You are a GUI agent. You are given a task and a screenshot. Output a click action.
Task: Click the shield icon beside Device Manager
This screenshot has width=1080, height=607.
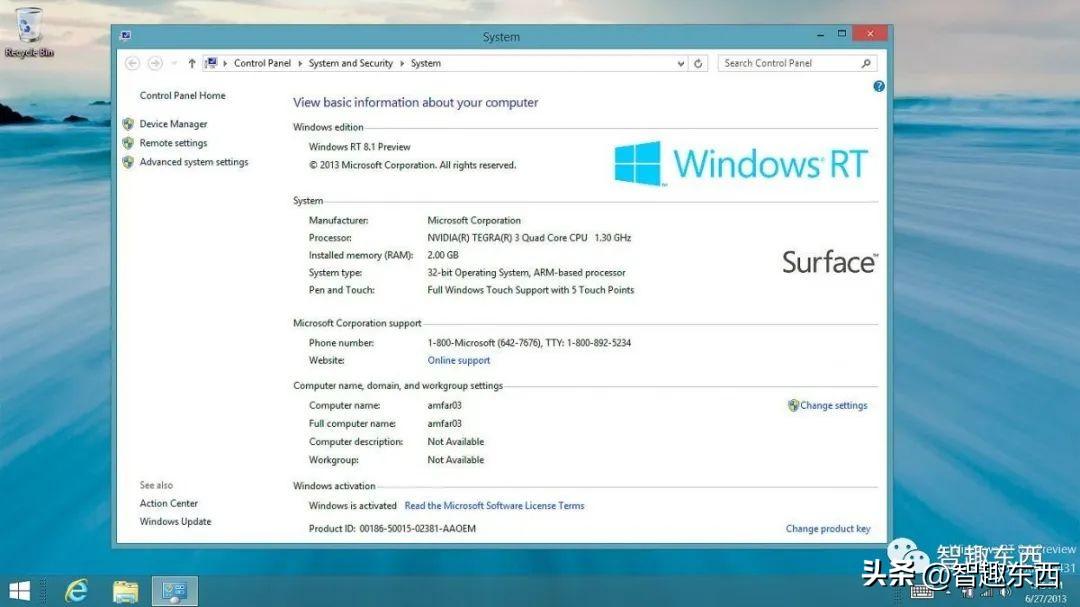pyautogui.click(x=128, y=124)
